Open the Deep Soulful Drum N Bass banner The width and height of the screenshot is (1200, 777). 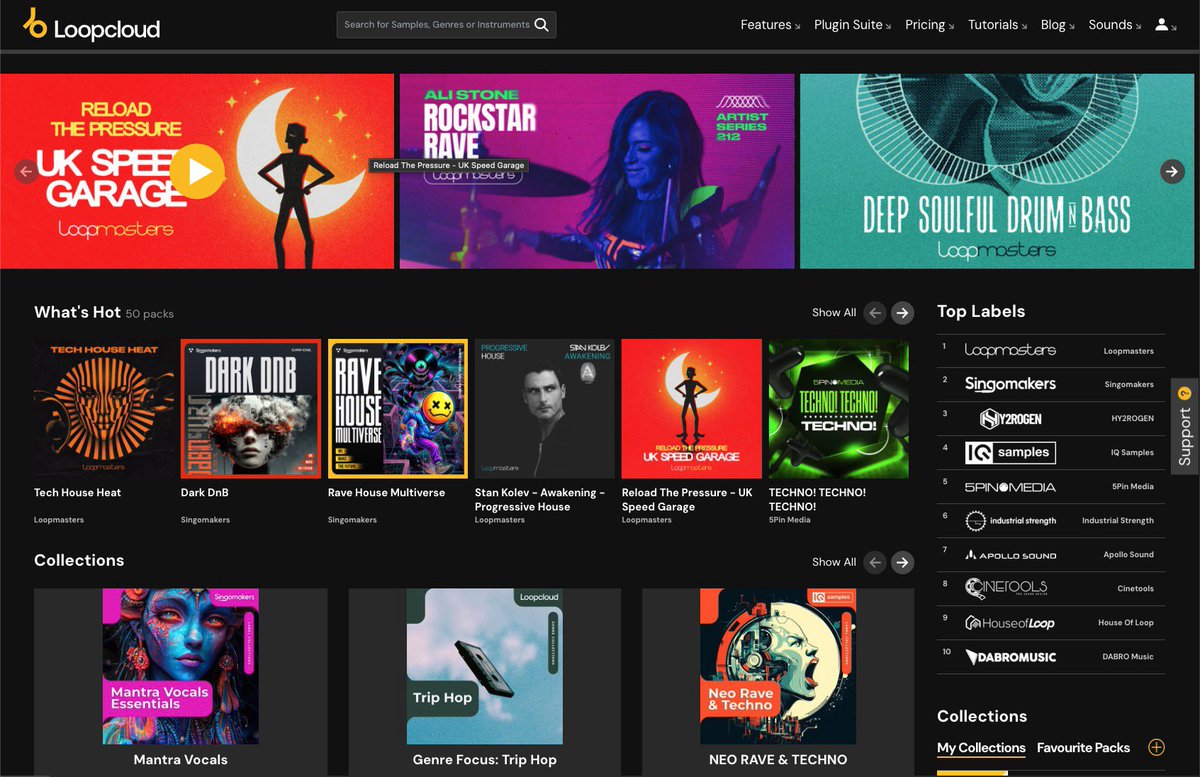[x=997, y=172]
